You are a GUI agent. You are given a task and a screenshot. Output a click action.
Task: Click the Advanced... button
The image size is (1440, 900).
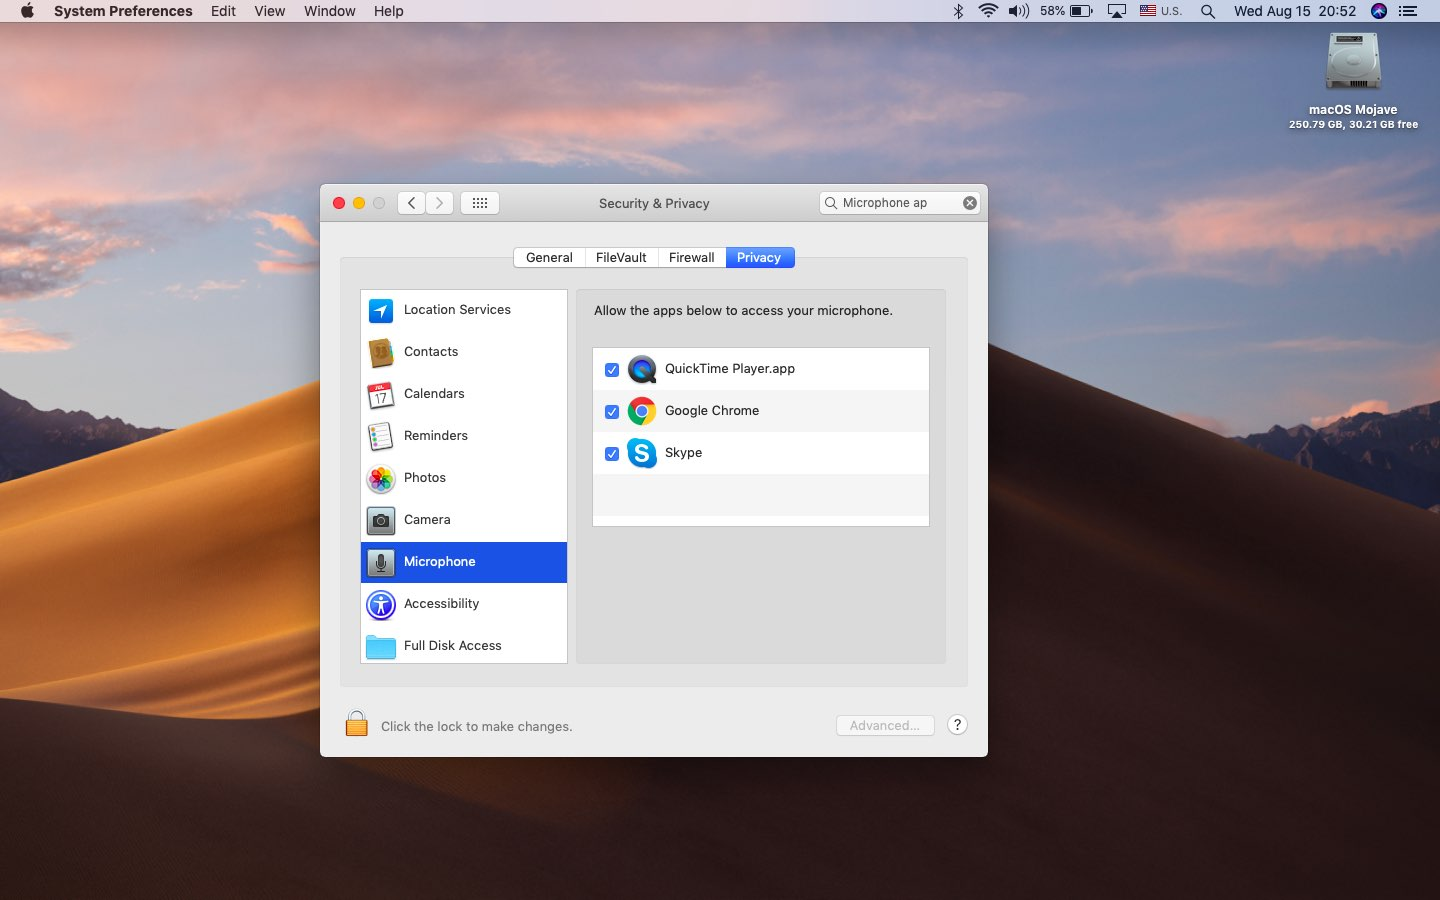[x=885, y=725]
